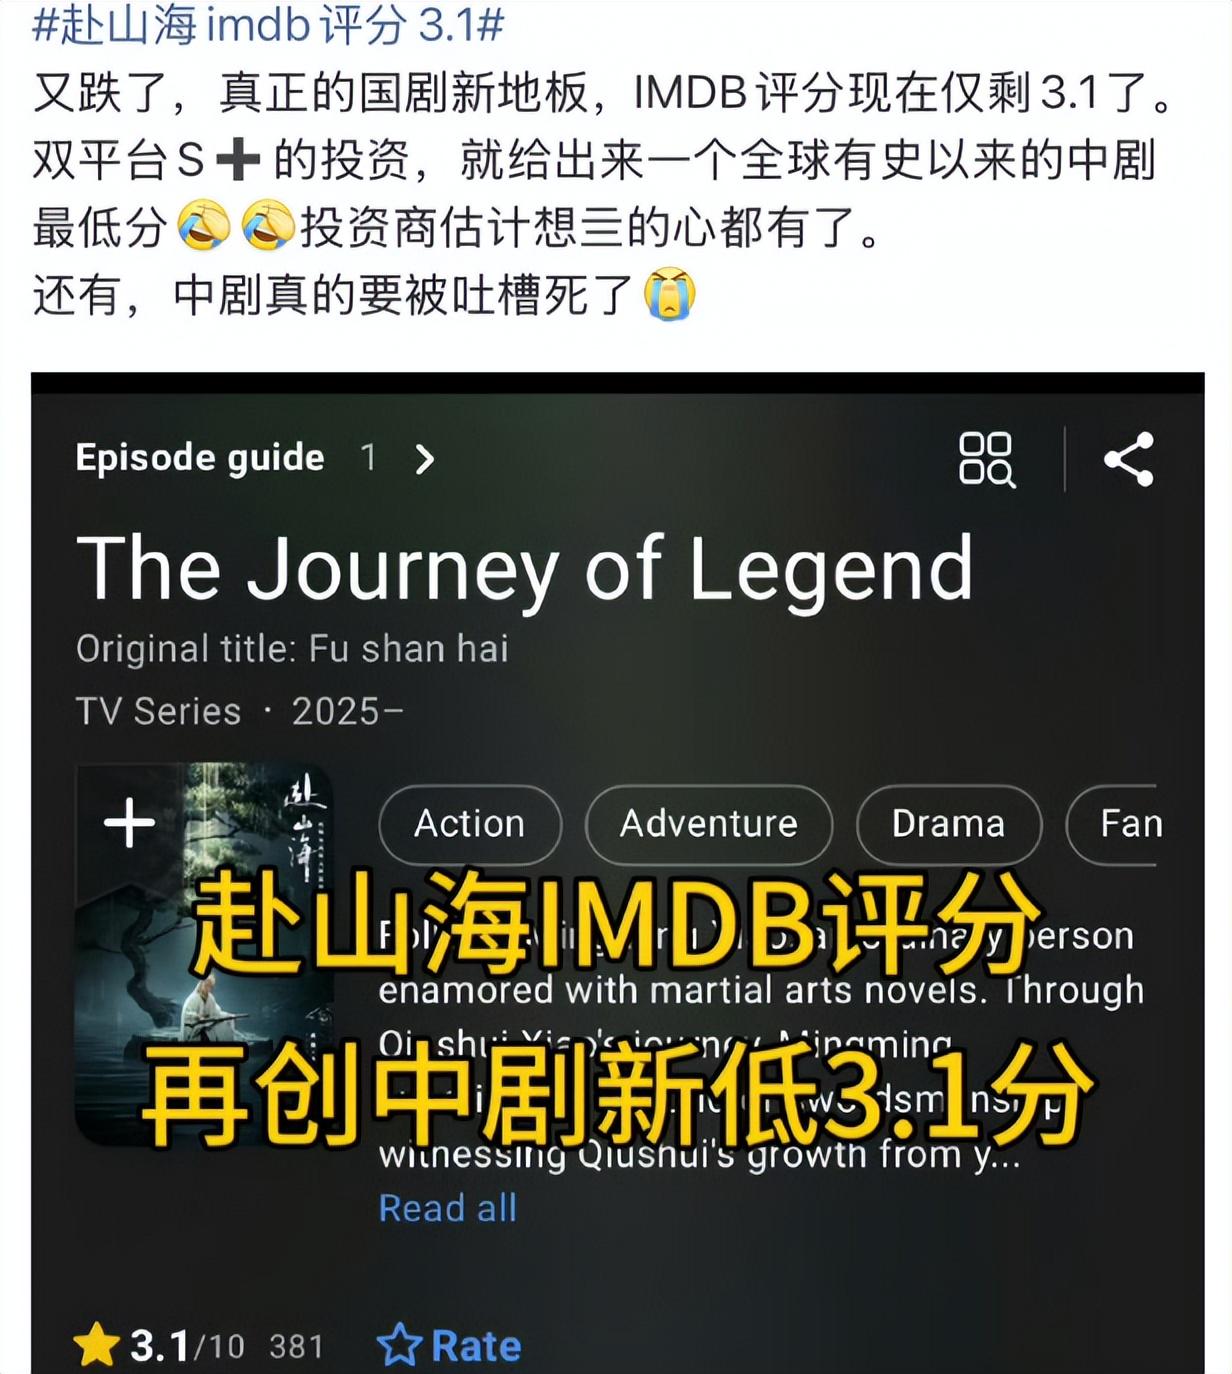The image size is (1232, 1374).
Task: Tap the crying face emoji in post
Action: tap(669, 294)
